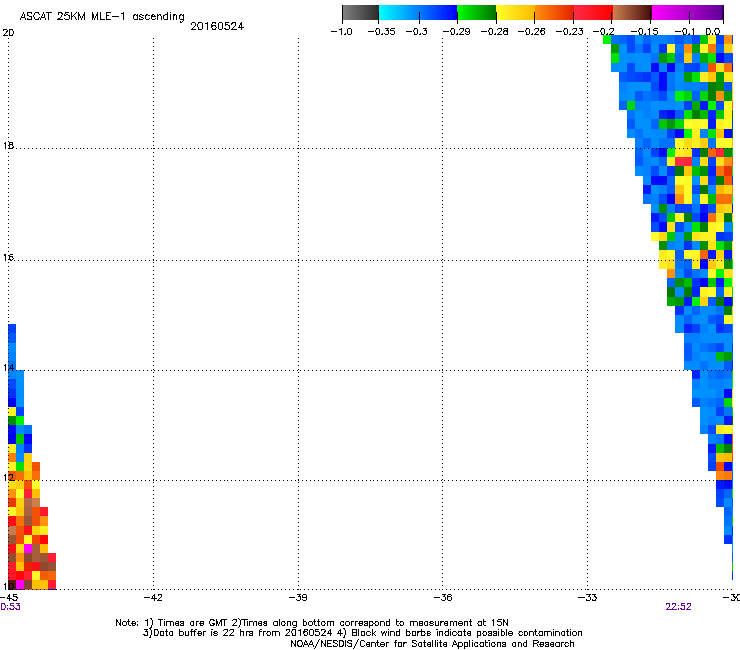Click the -1.0 color bar label

point(342,32)
